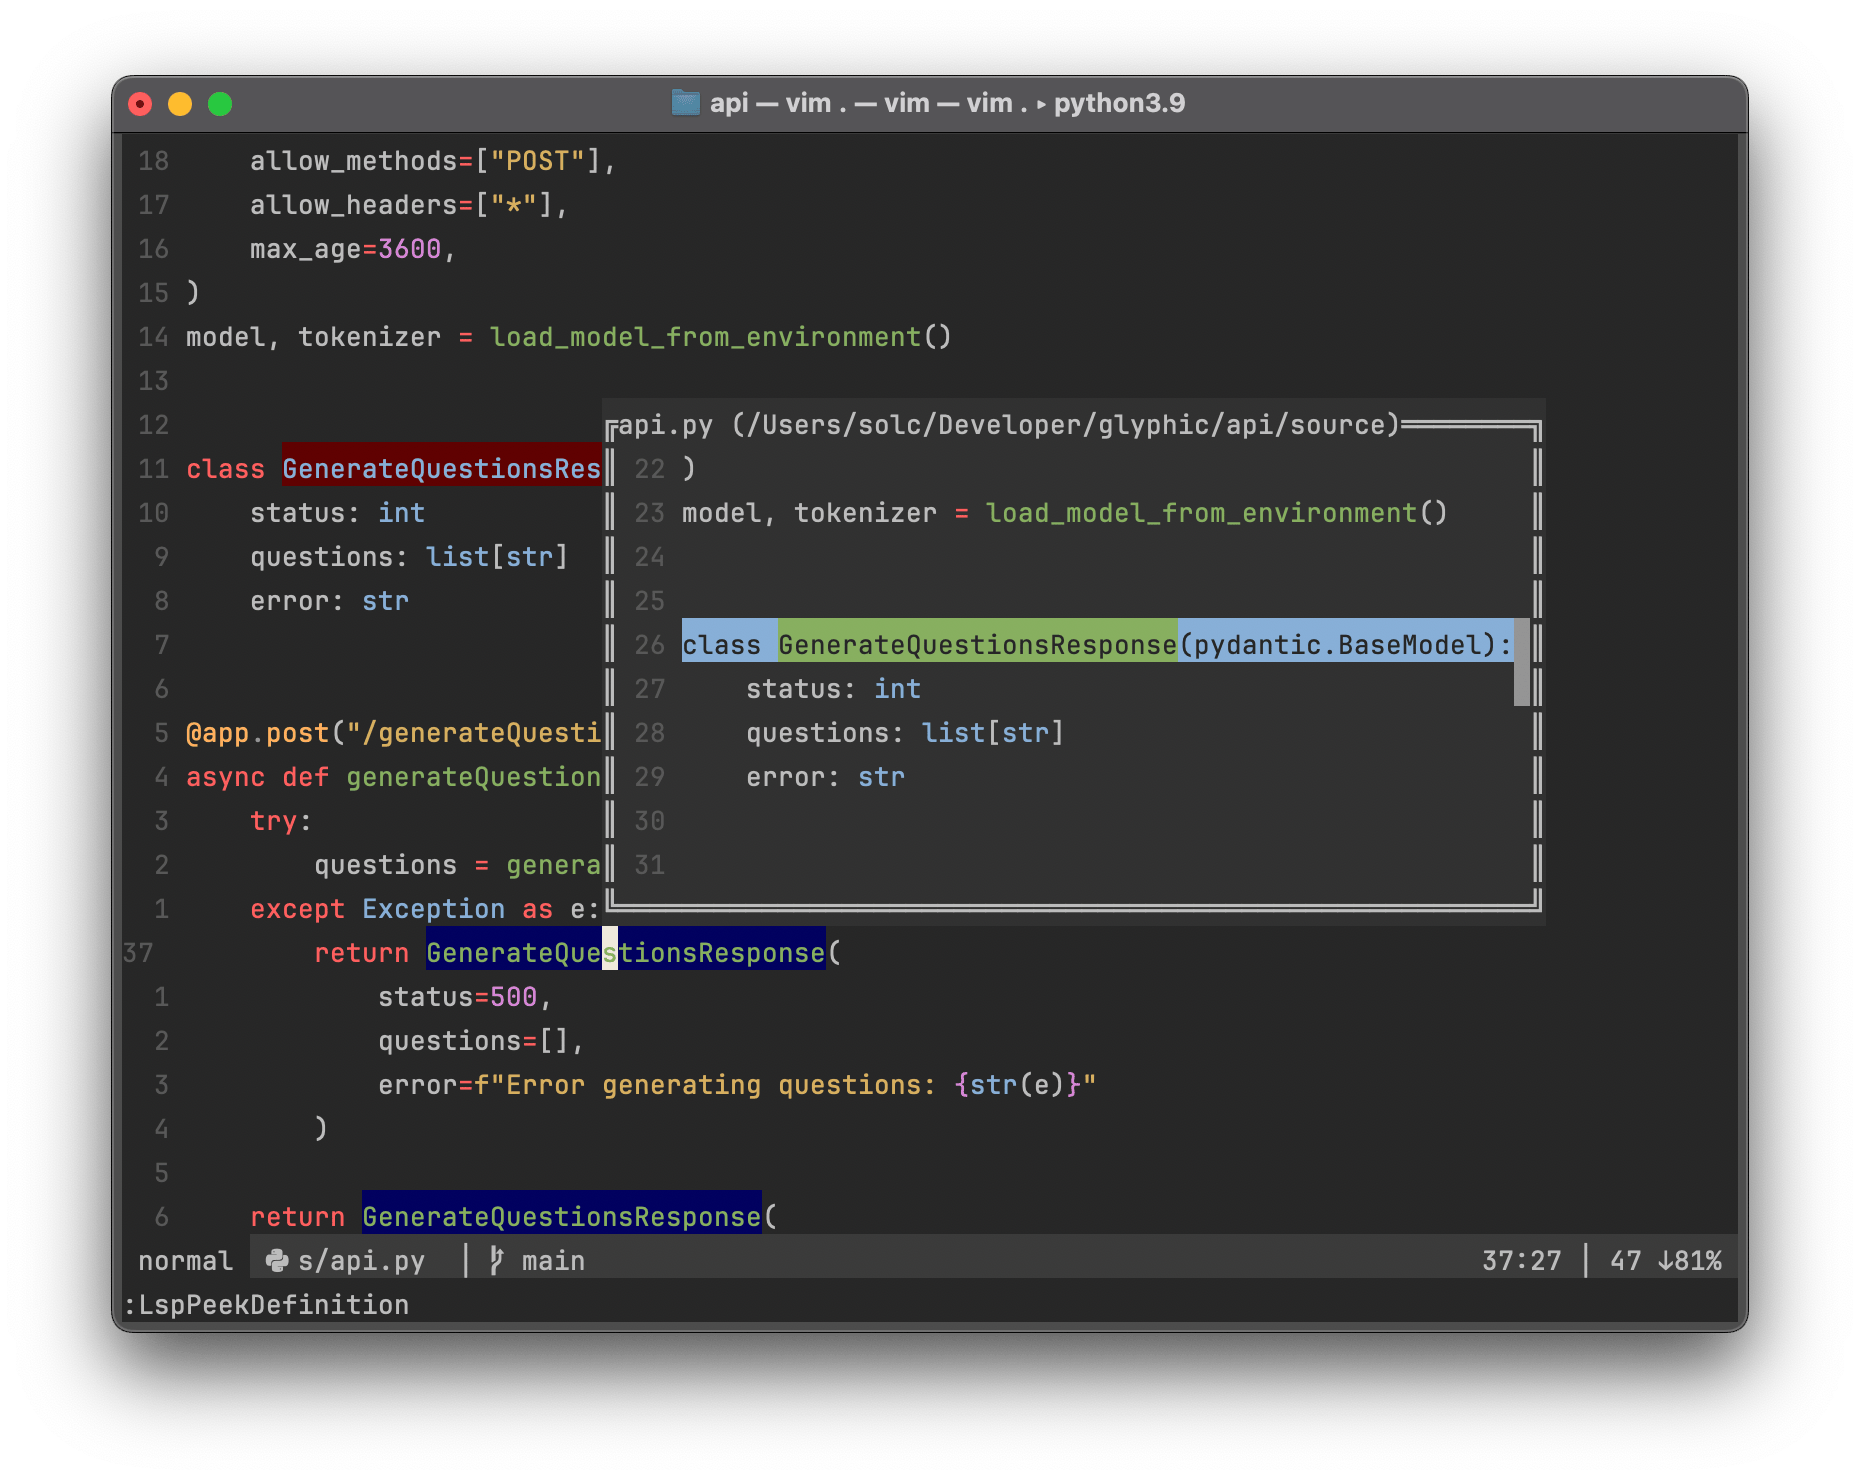Click 'load_model_from_environment()' on editor line 14
Screen dimensions: 1860x1480
[x=720, y=337]
